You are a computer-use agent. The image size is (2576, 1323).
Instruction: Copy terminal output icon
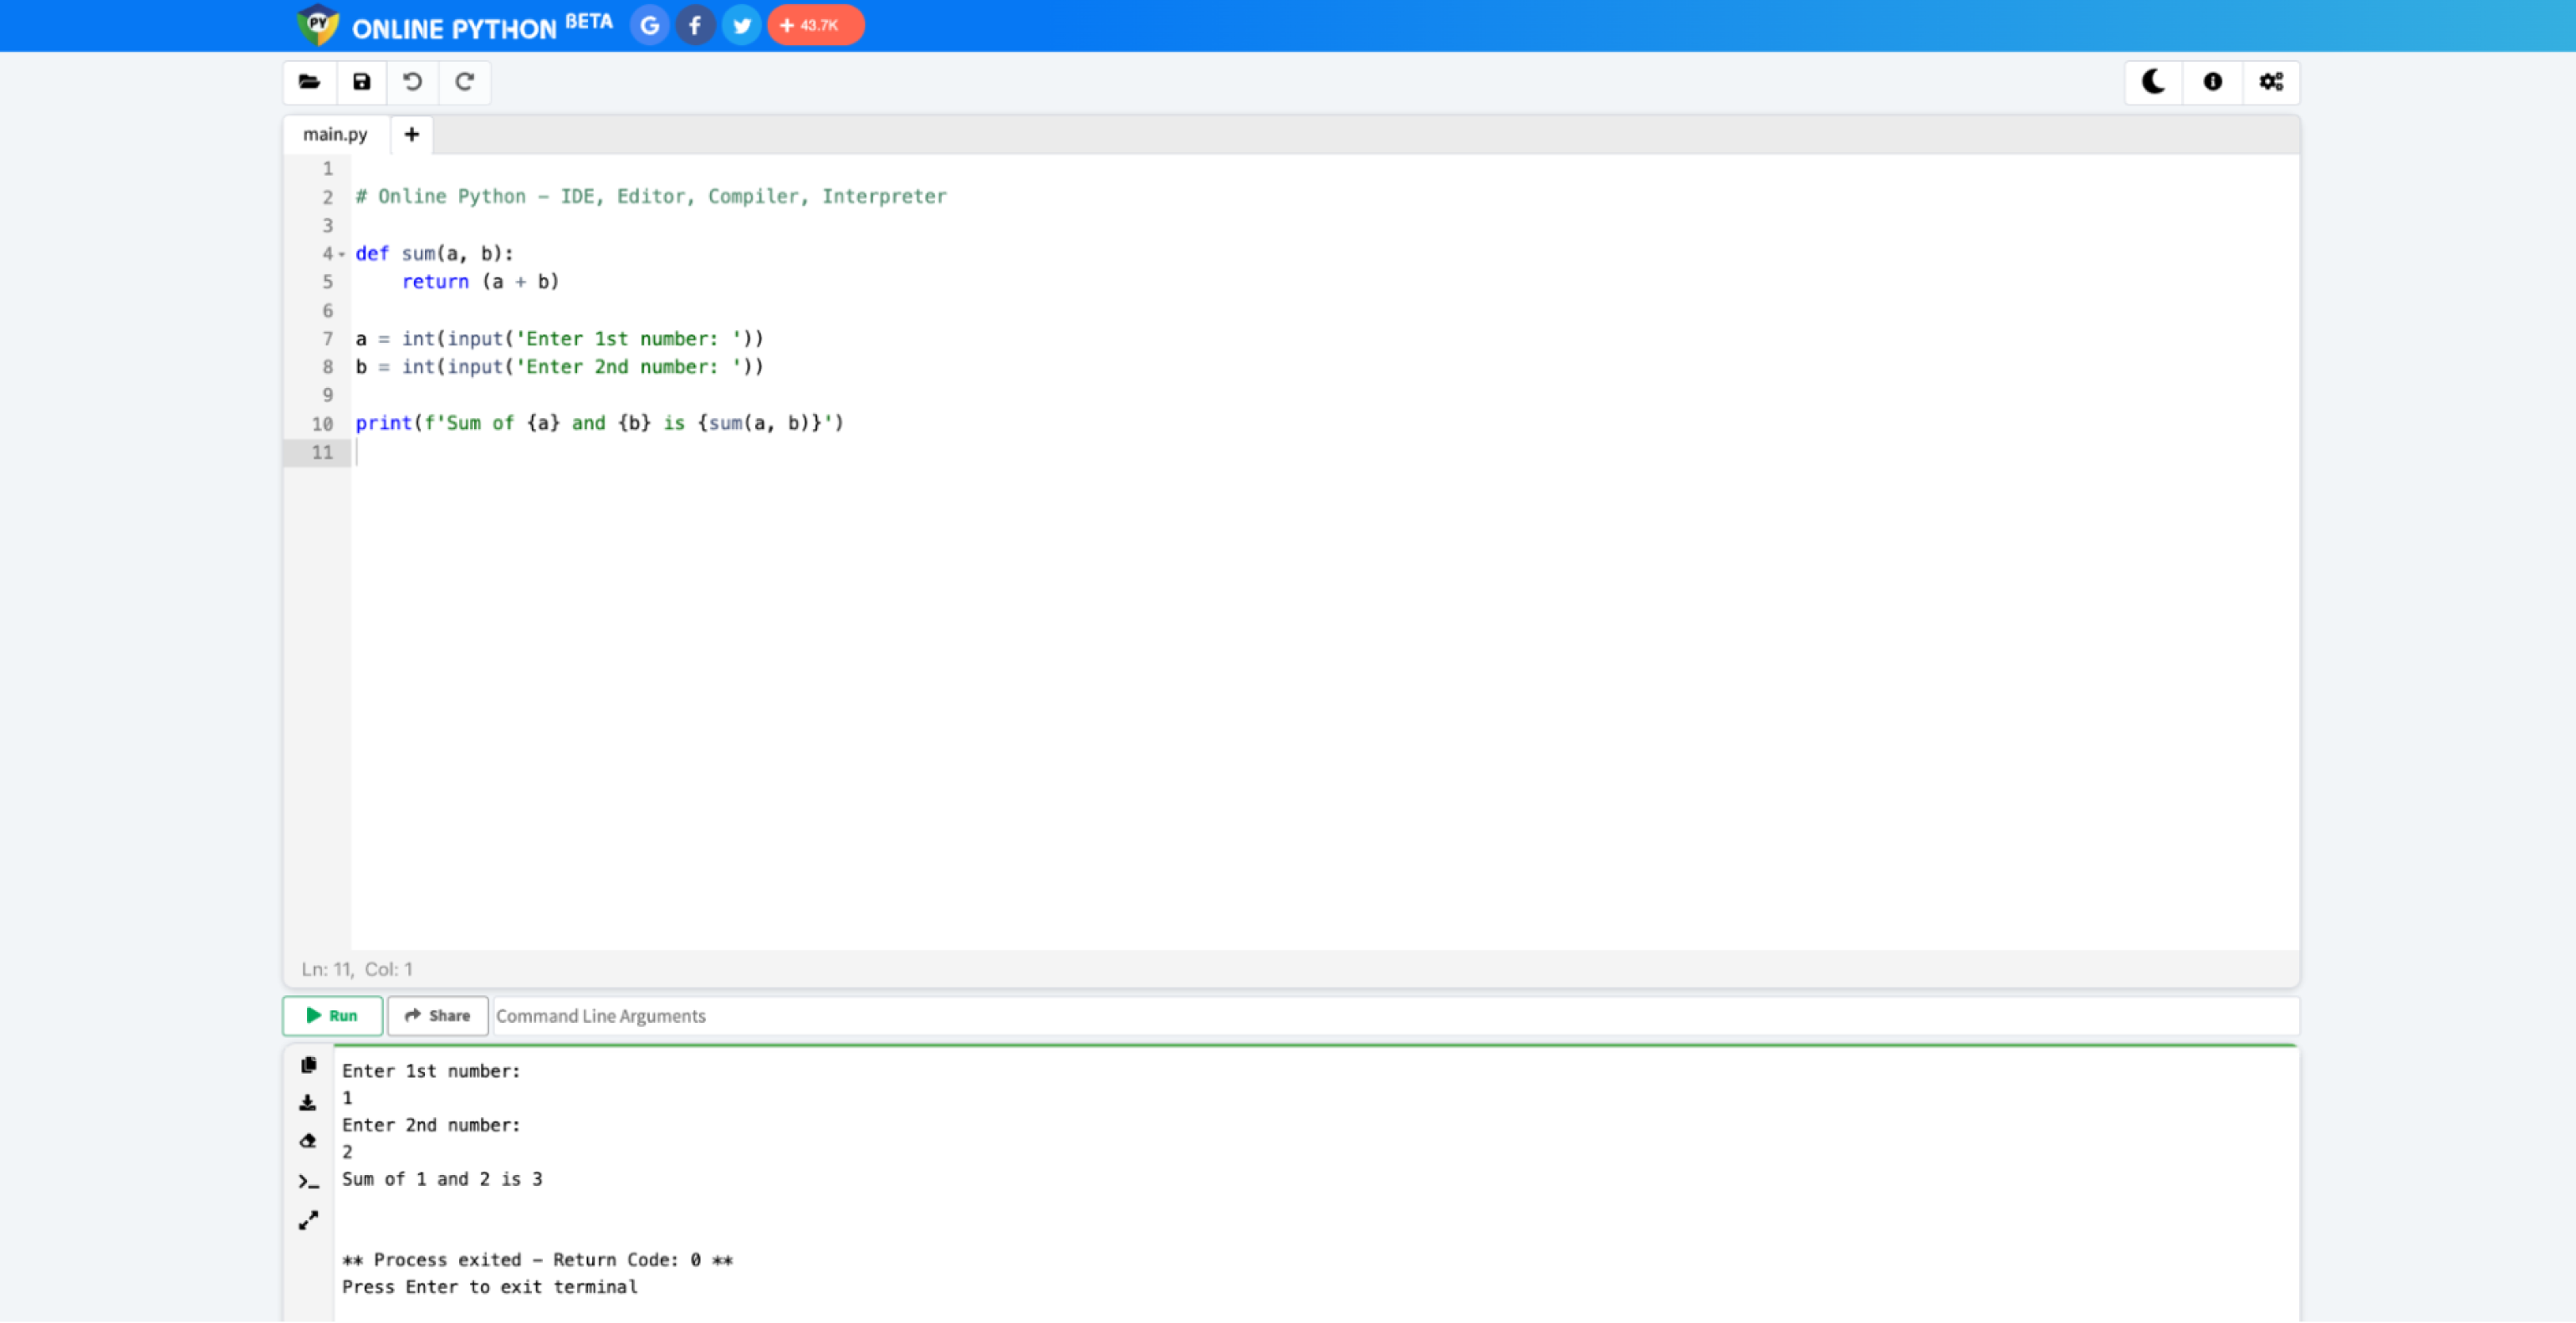pos(308,1065)
